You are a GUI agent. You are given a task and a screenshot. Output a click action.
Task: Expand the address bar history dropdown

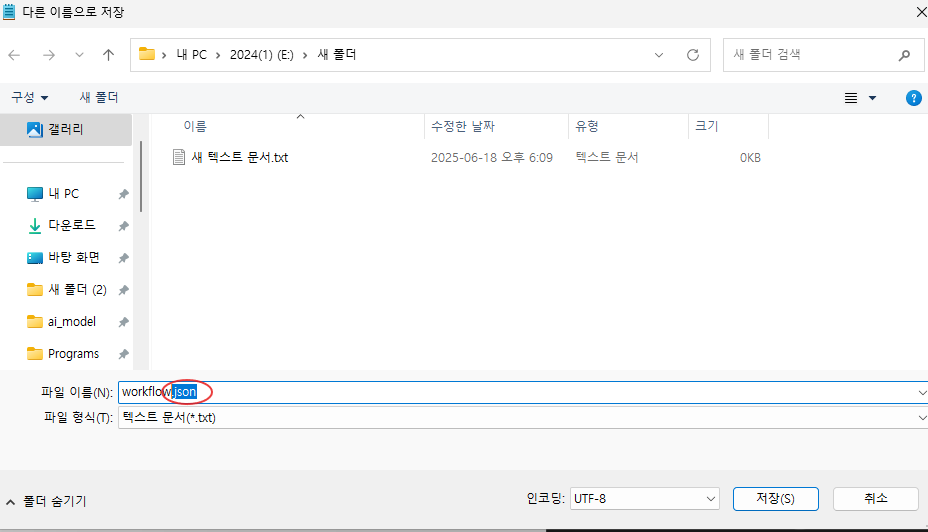tap(659, 55)
